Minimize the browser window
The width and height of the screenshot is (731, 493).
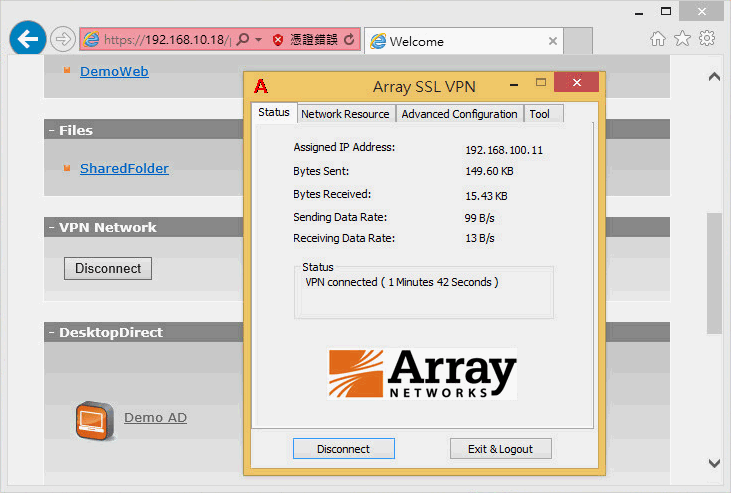point(639,12)
